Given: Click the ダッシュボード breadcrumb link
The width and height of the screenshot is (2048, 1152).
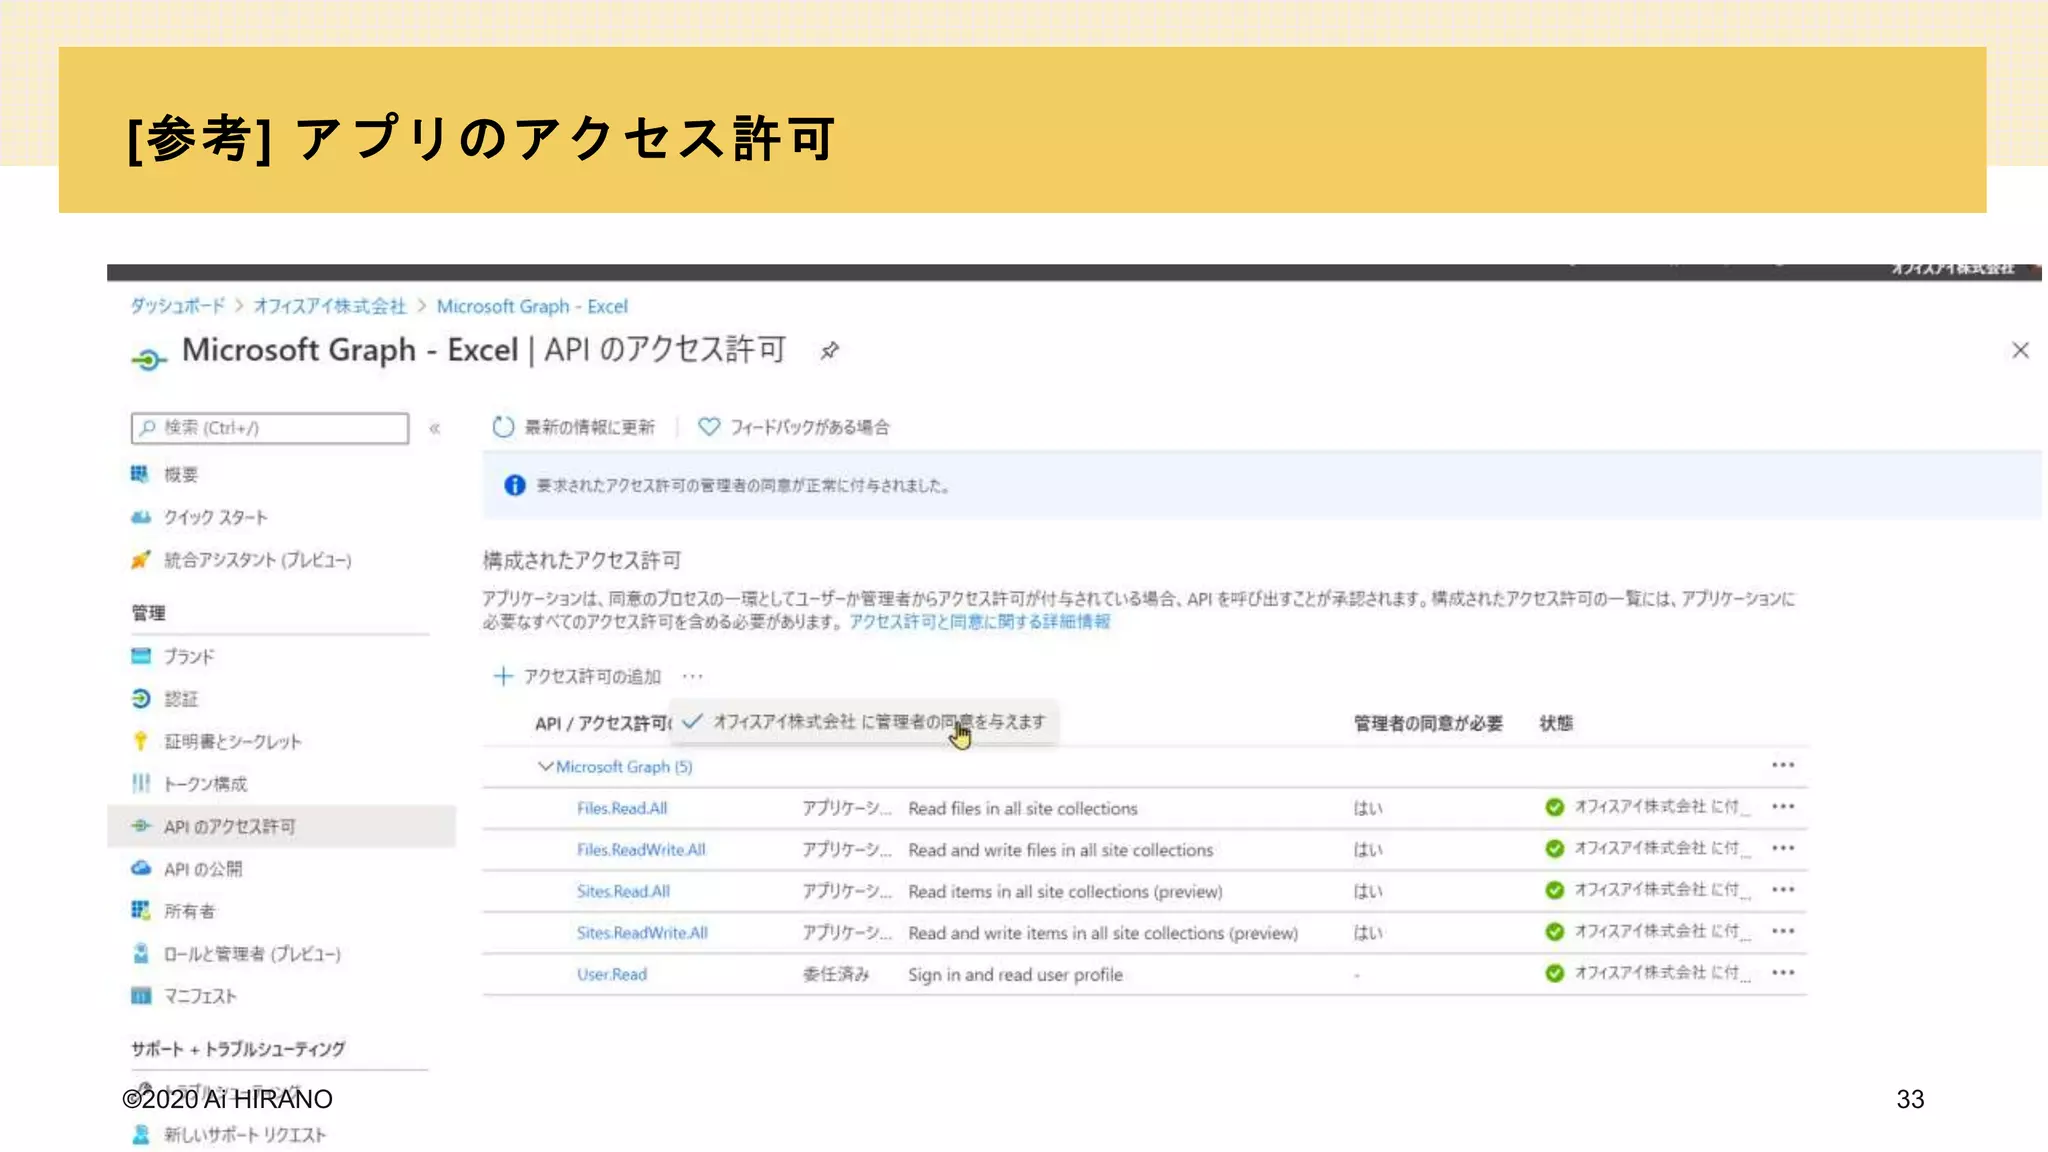Looking at the screenshot, I should 177,306.
